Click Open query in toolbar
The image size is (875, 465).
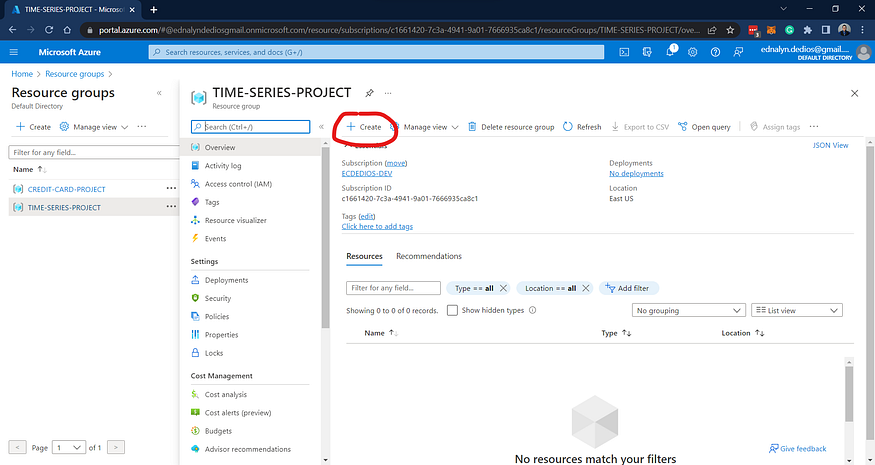pos(704,127)
